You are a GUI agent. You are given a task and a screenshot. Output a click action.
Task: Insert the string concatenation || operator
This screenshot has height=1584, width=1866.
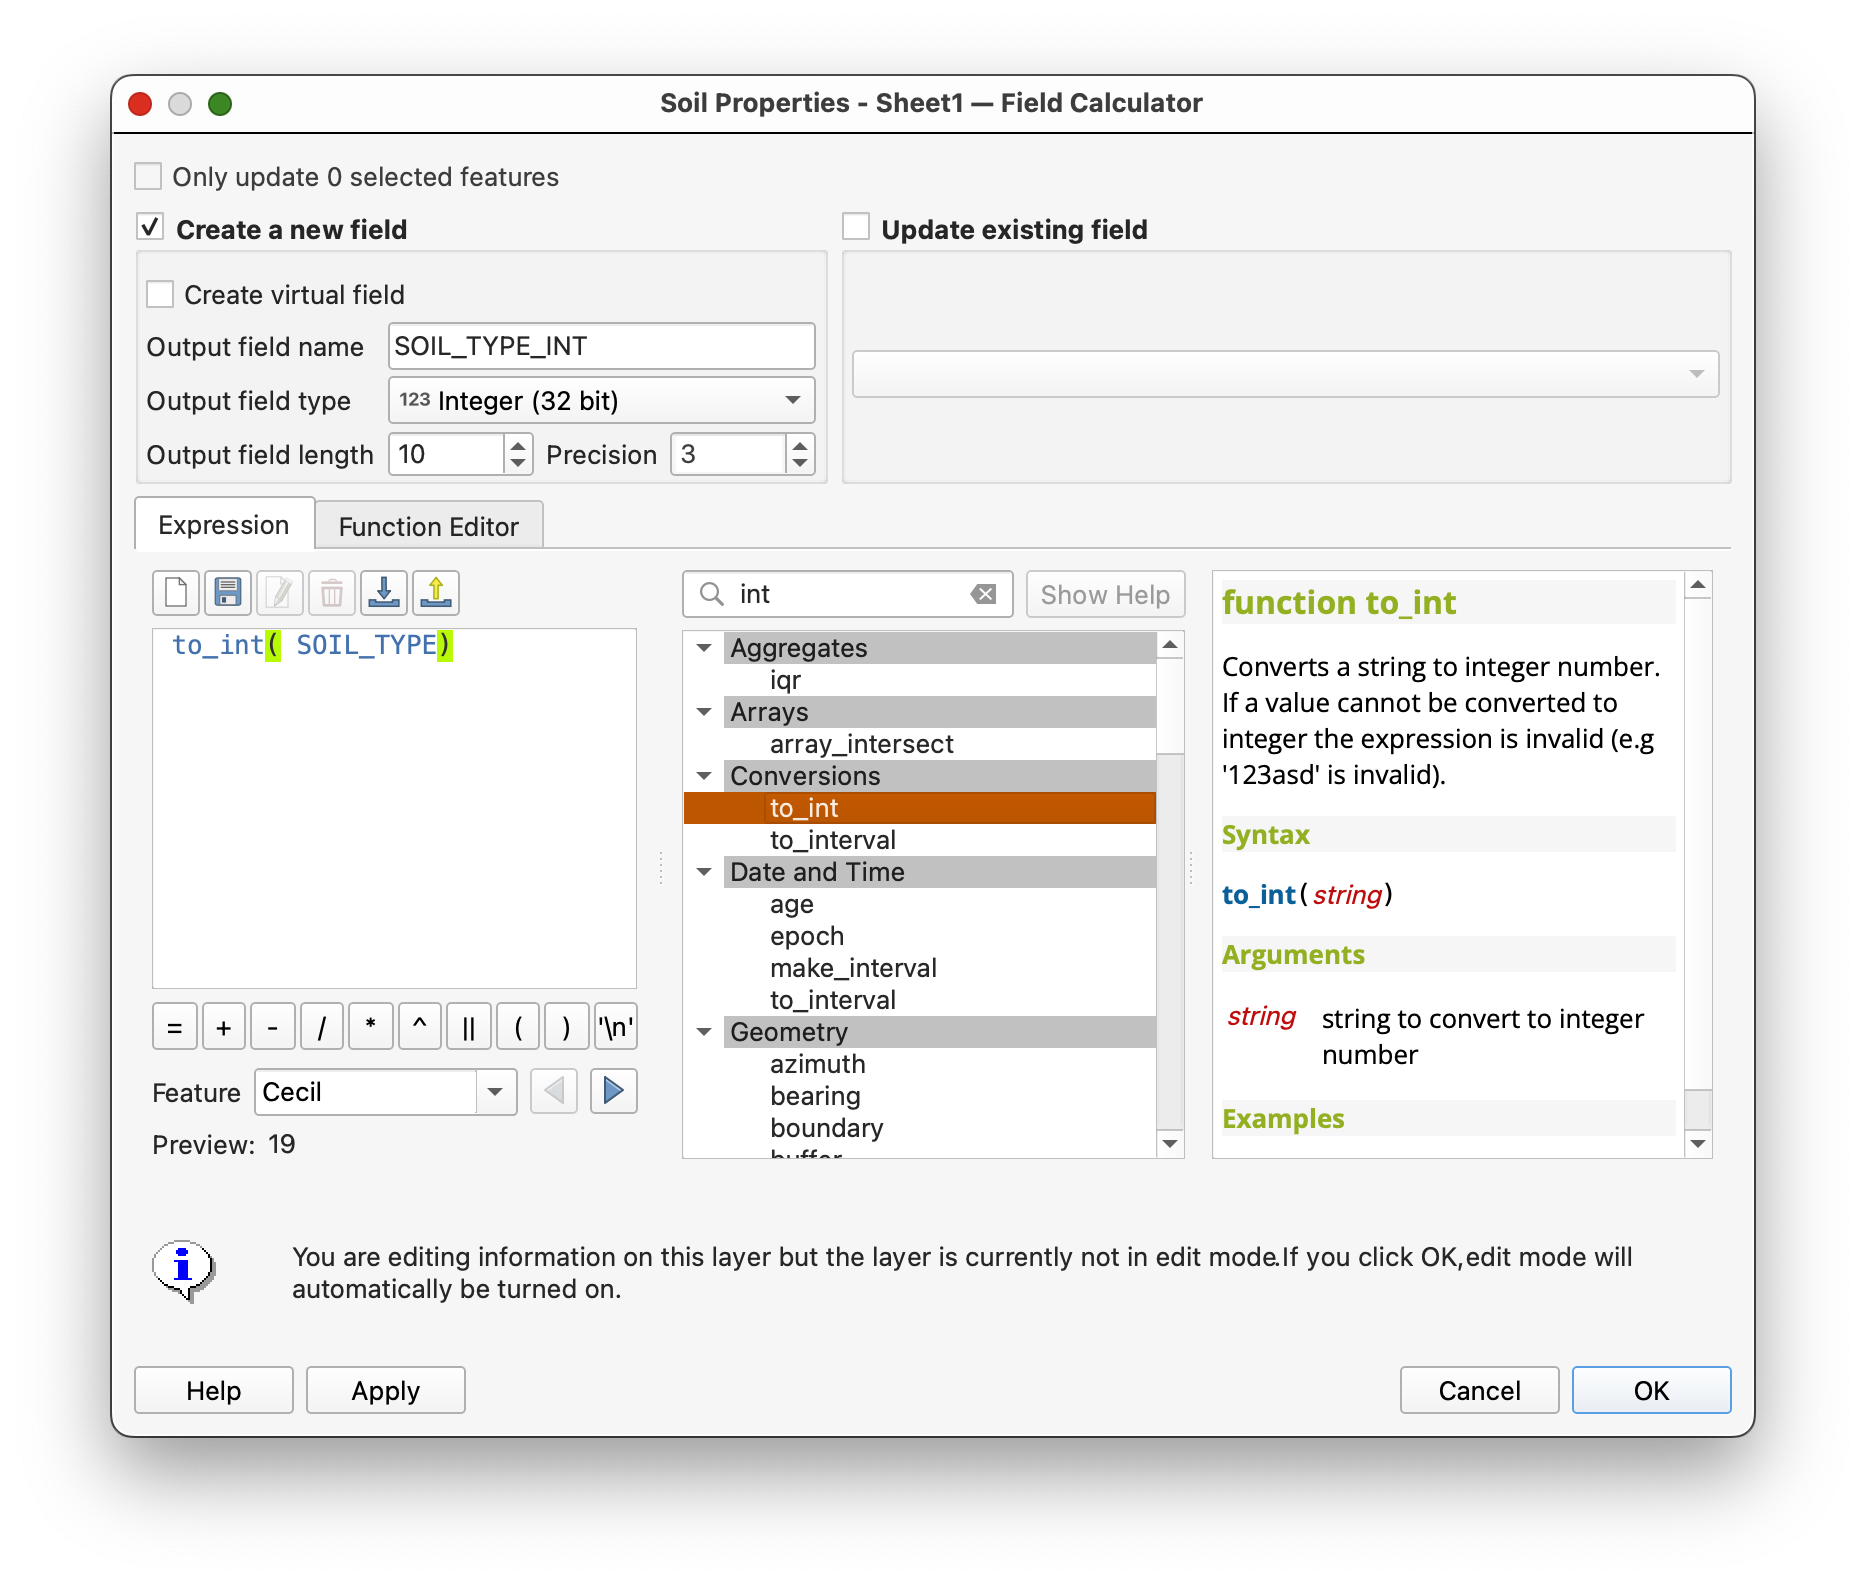click(468, 1027)
